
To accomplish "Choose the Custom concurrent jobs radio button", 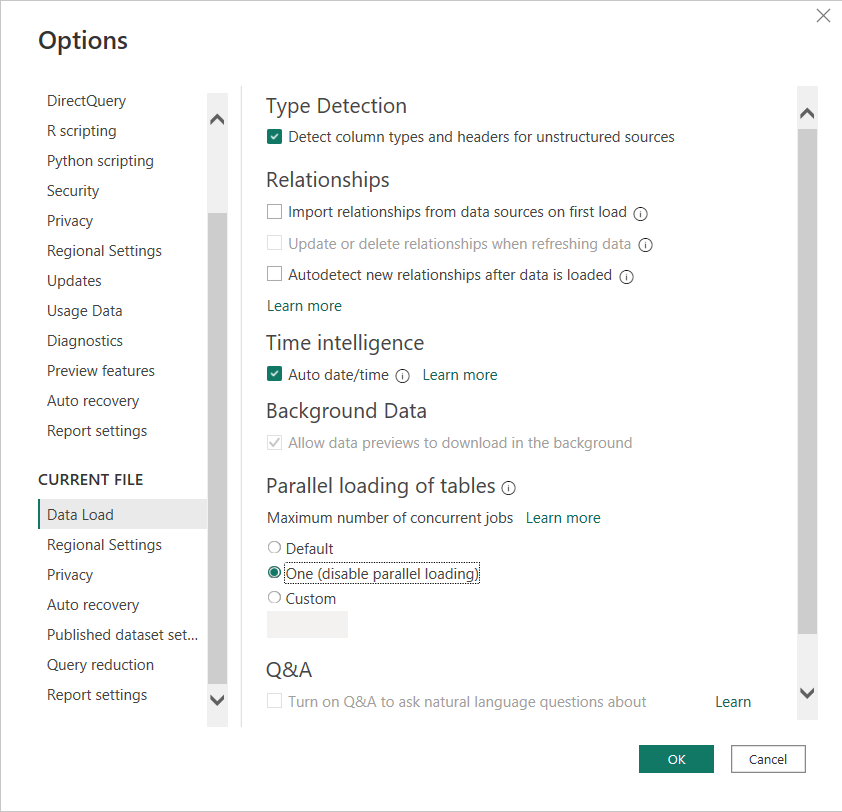I will (274, 597).
